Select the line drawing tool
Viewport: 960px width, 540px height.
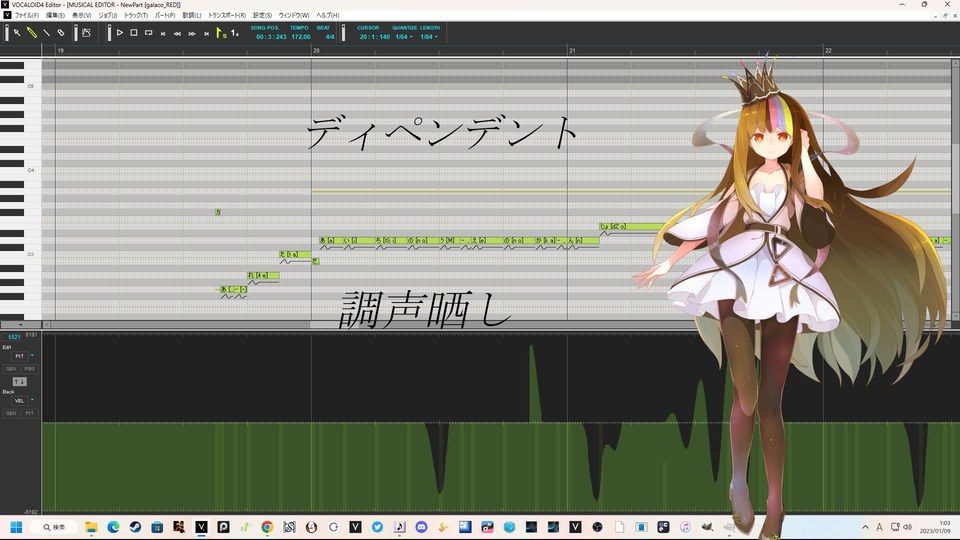point(47,32)
